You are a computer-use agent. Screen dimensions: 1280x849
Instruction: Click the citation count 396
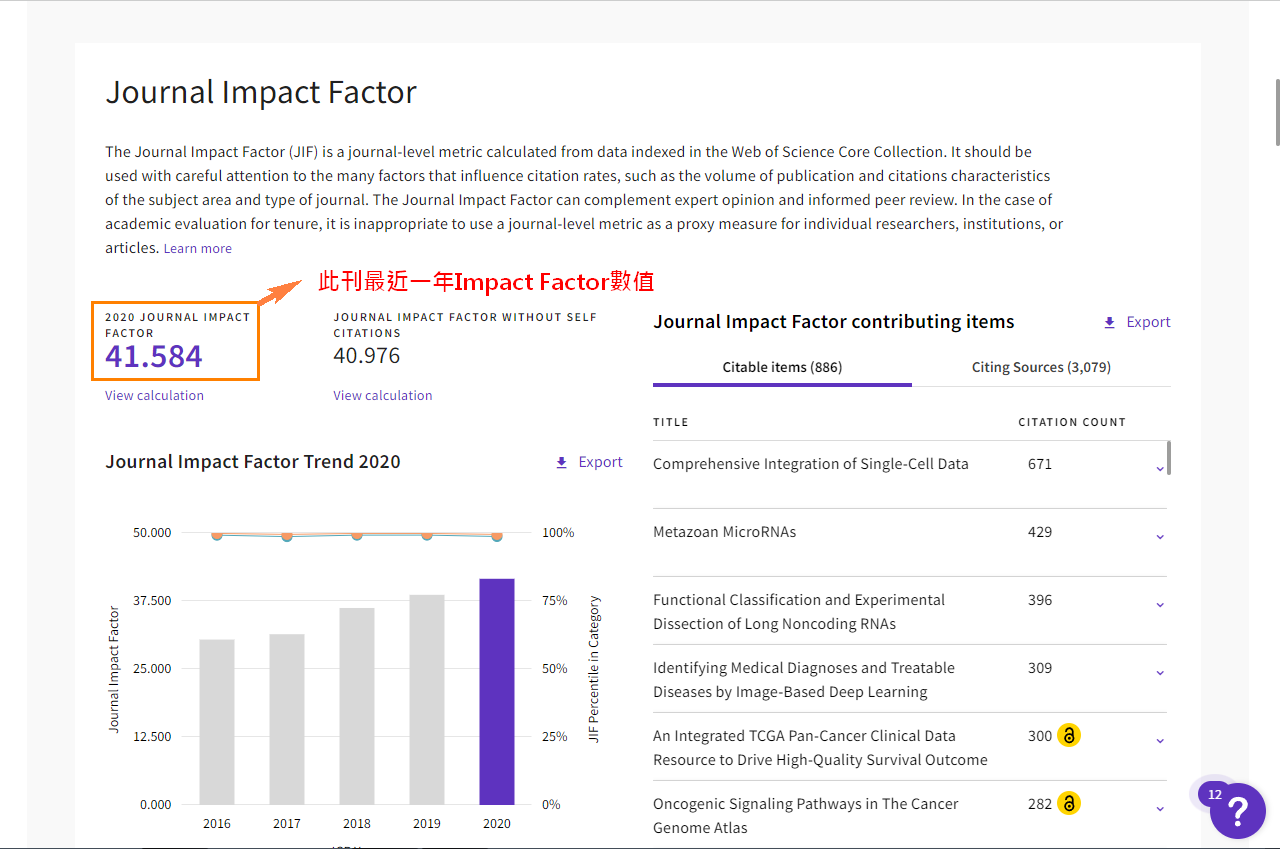coord(1040,600)
